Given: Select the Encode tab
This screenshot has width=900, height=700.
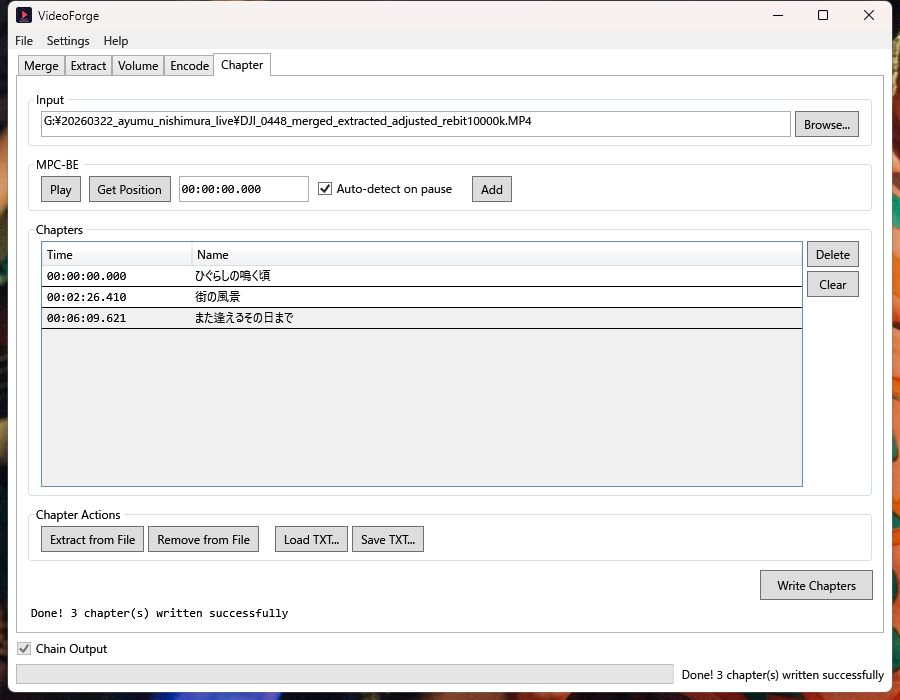Looking at the screenshot, I should click(189, 66).
